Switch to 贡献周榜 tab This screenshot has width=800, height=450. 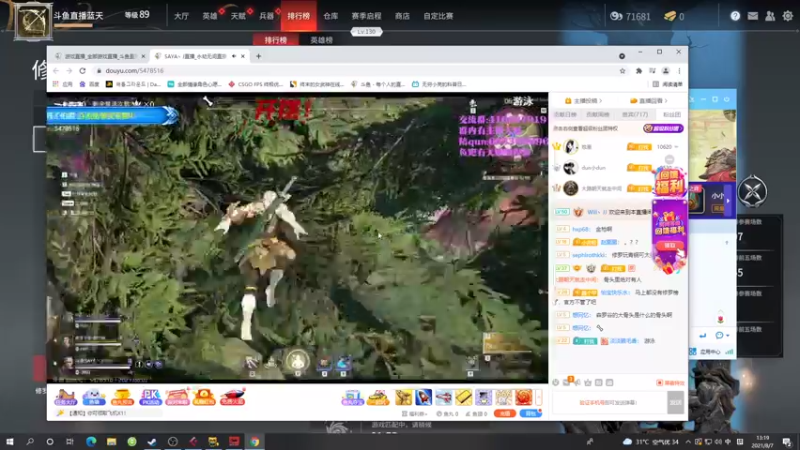tap(598, 115)
